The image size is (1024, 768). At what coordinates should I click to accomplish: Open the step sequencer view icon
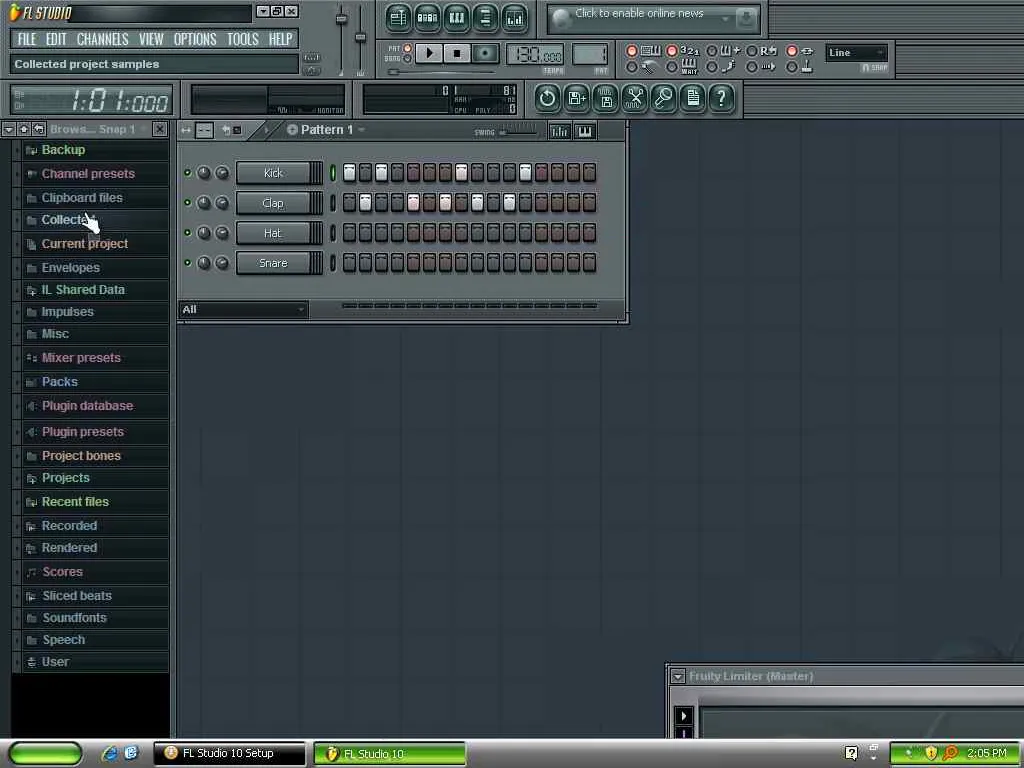[x=427, y=18]
